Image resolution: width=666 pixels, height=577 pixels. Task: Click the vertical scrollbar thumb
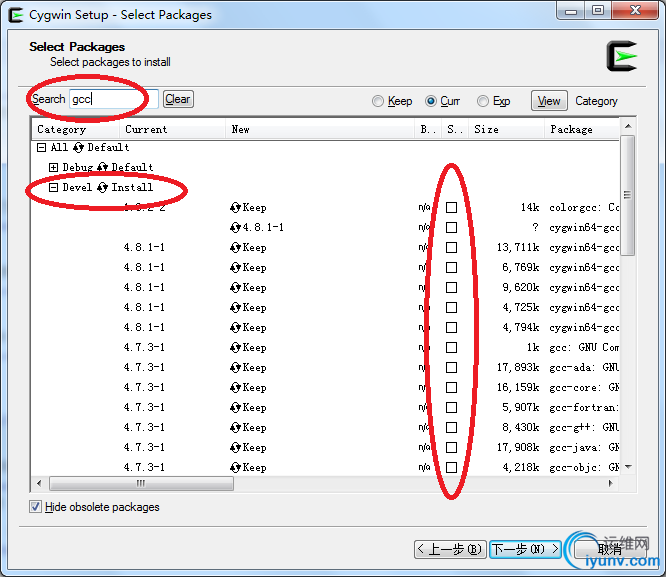(628, 195)
